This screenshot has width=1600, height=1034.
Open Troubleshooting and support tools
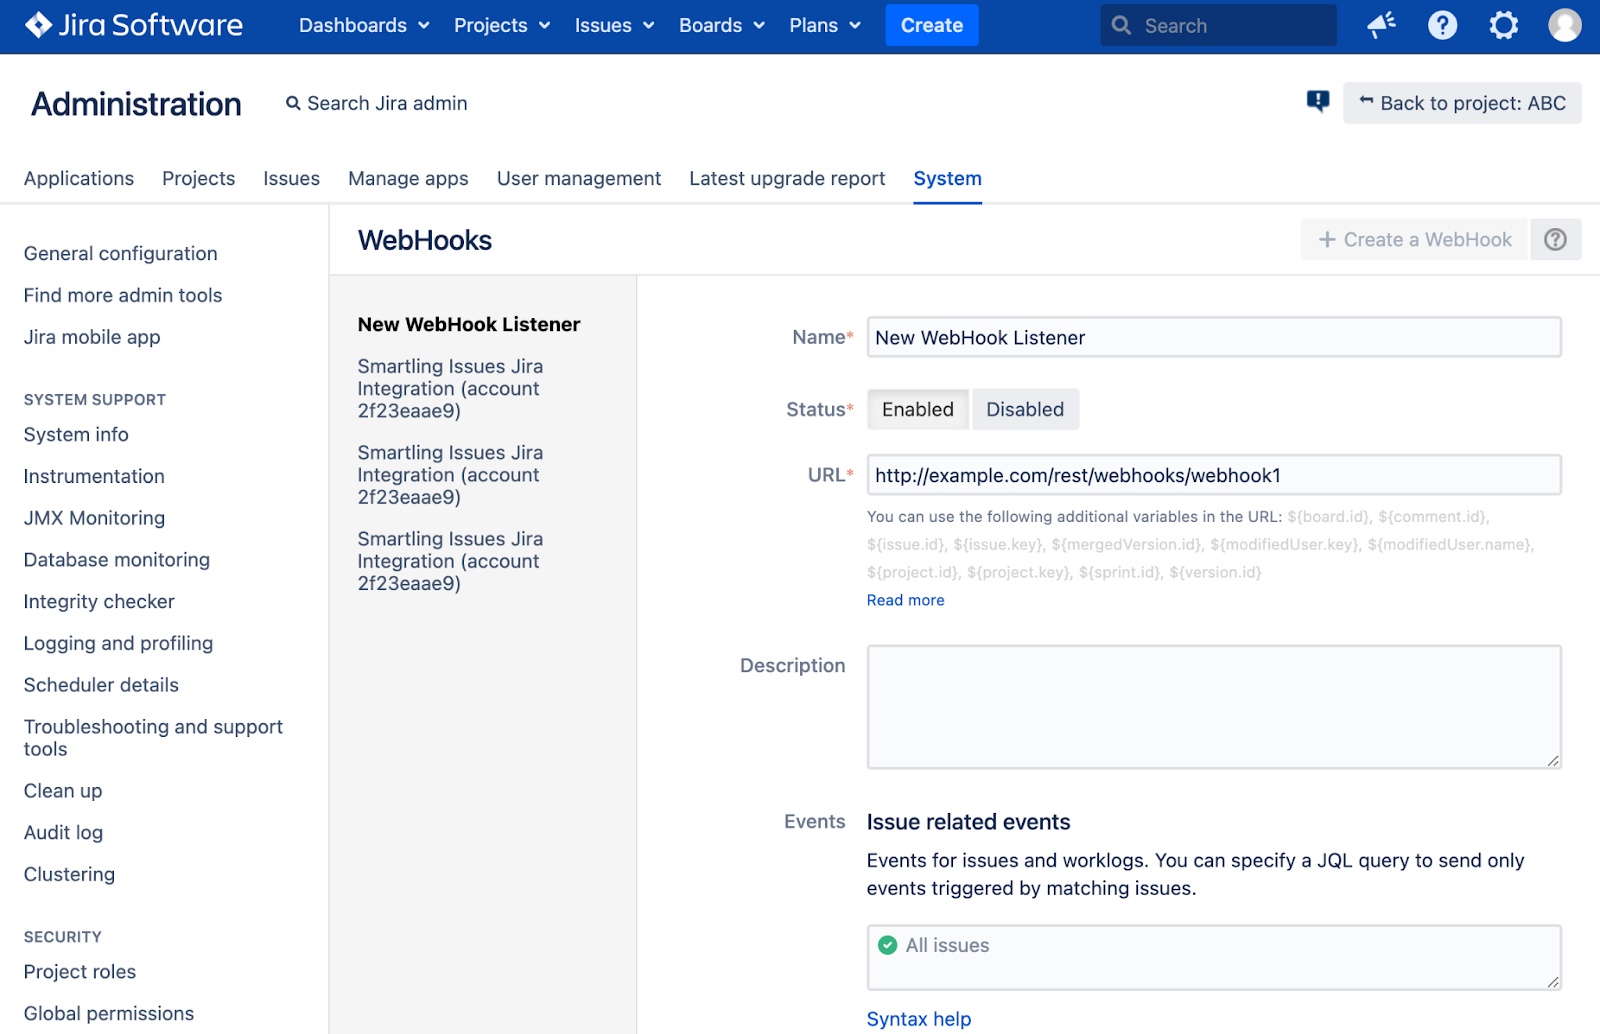[x=153, y=738]
